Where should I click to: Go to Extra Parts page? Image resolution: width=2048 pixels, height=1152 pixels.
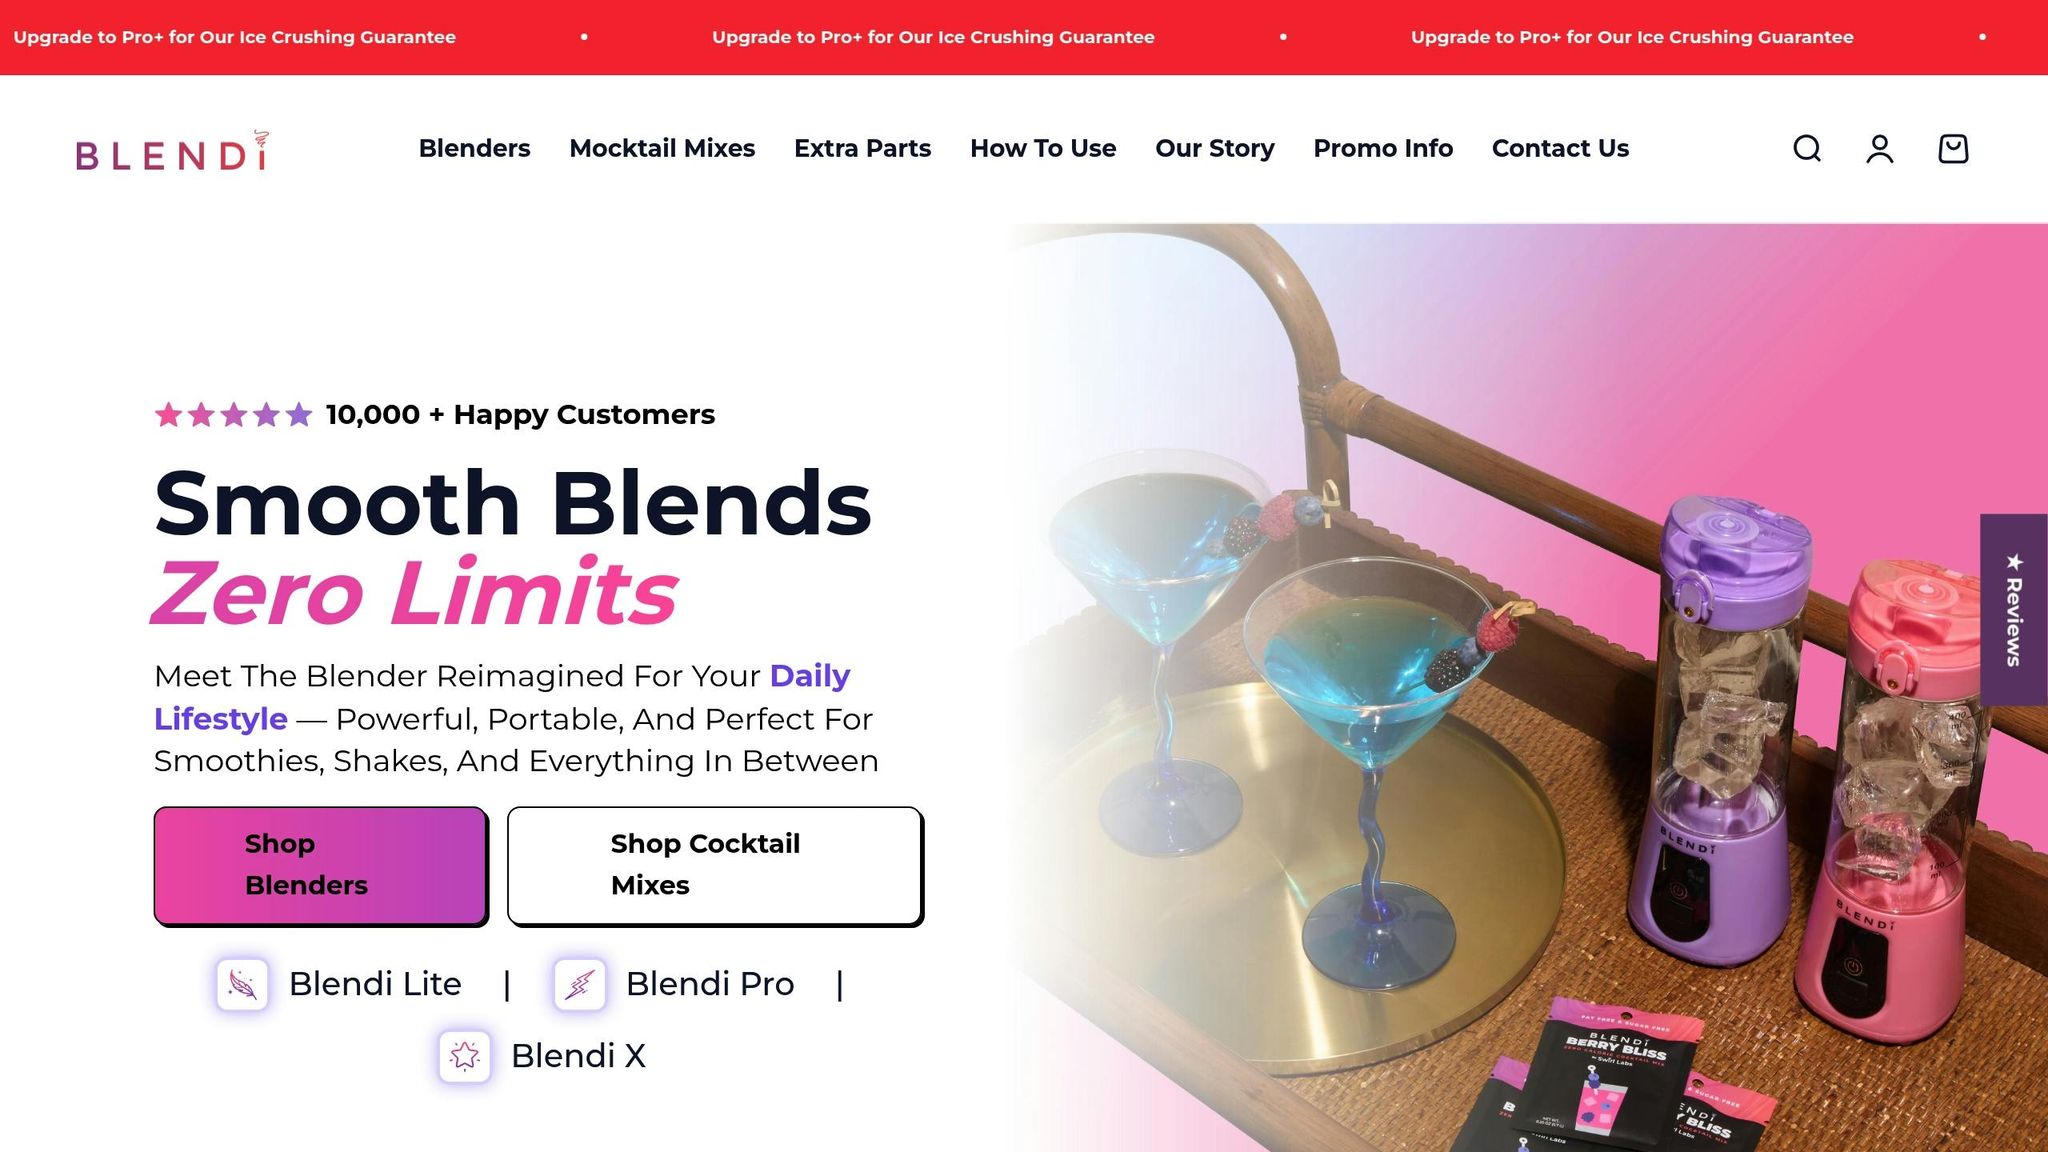click(x=862, y=148)
